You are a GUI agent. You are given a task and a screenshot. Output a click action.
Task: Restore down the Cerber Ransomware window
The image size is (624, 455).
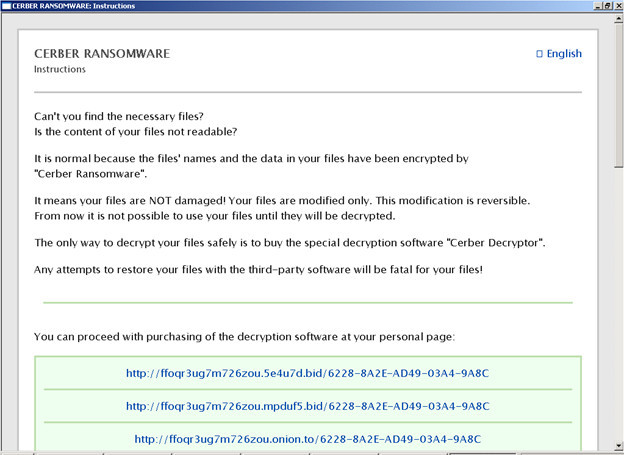point(608,6)
